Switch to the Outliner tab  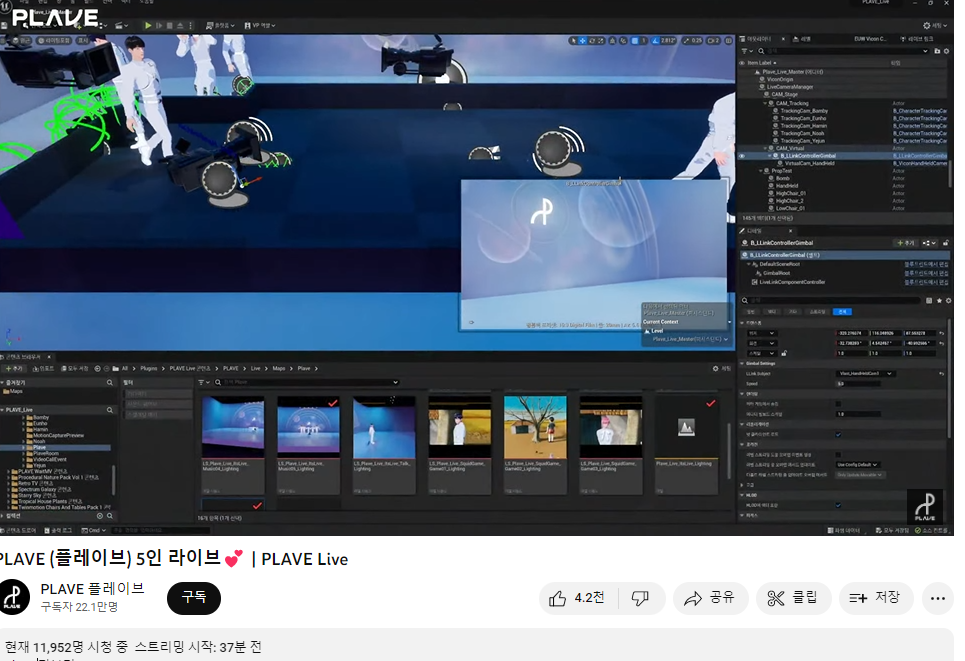tap(759, 39)
